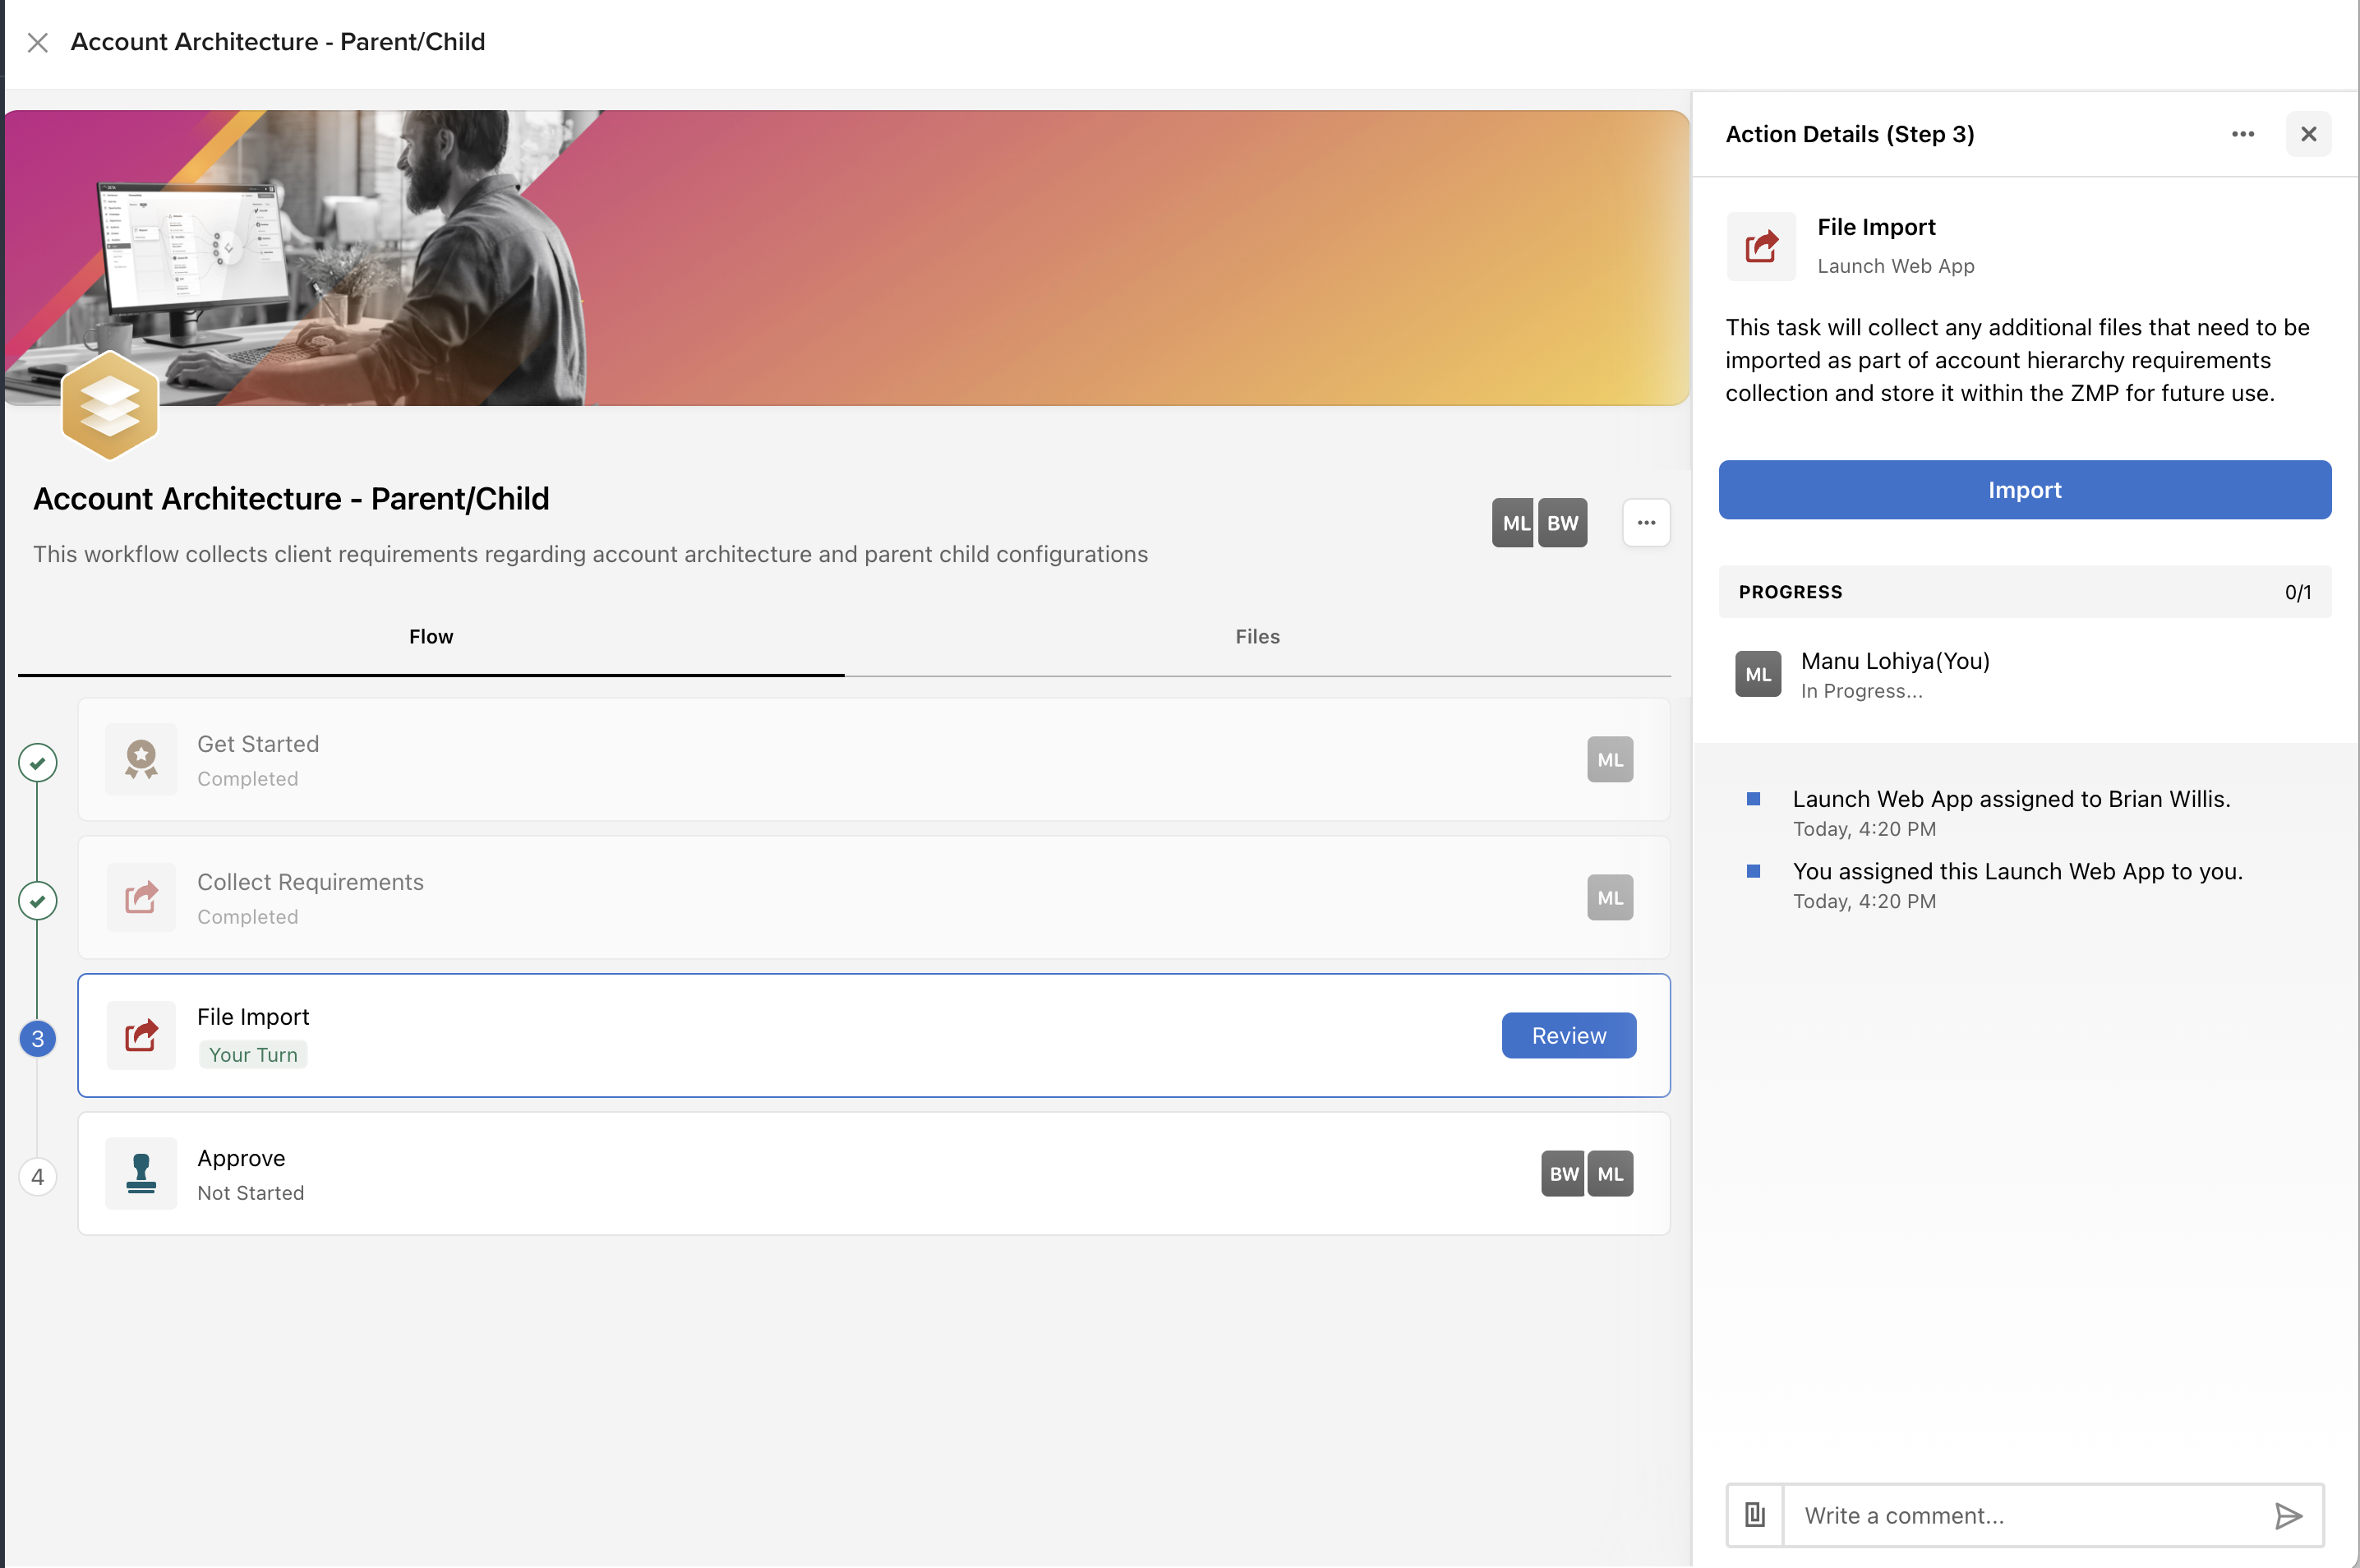
Task: Expand the PROGRESS section header
Action: pos(2024,592)
